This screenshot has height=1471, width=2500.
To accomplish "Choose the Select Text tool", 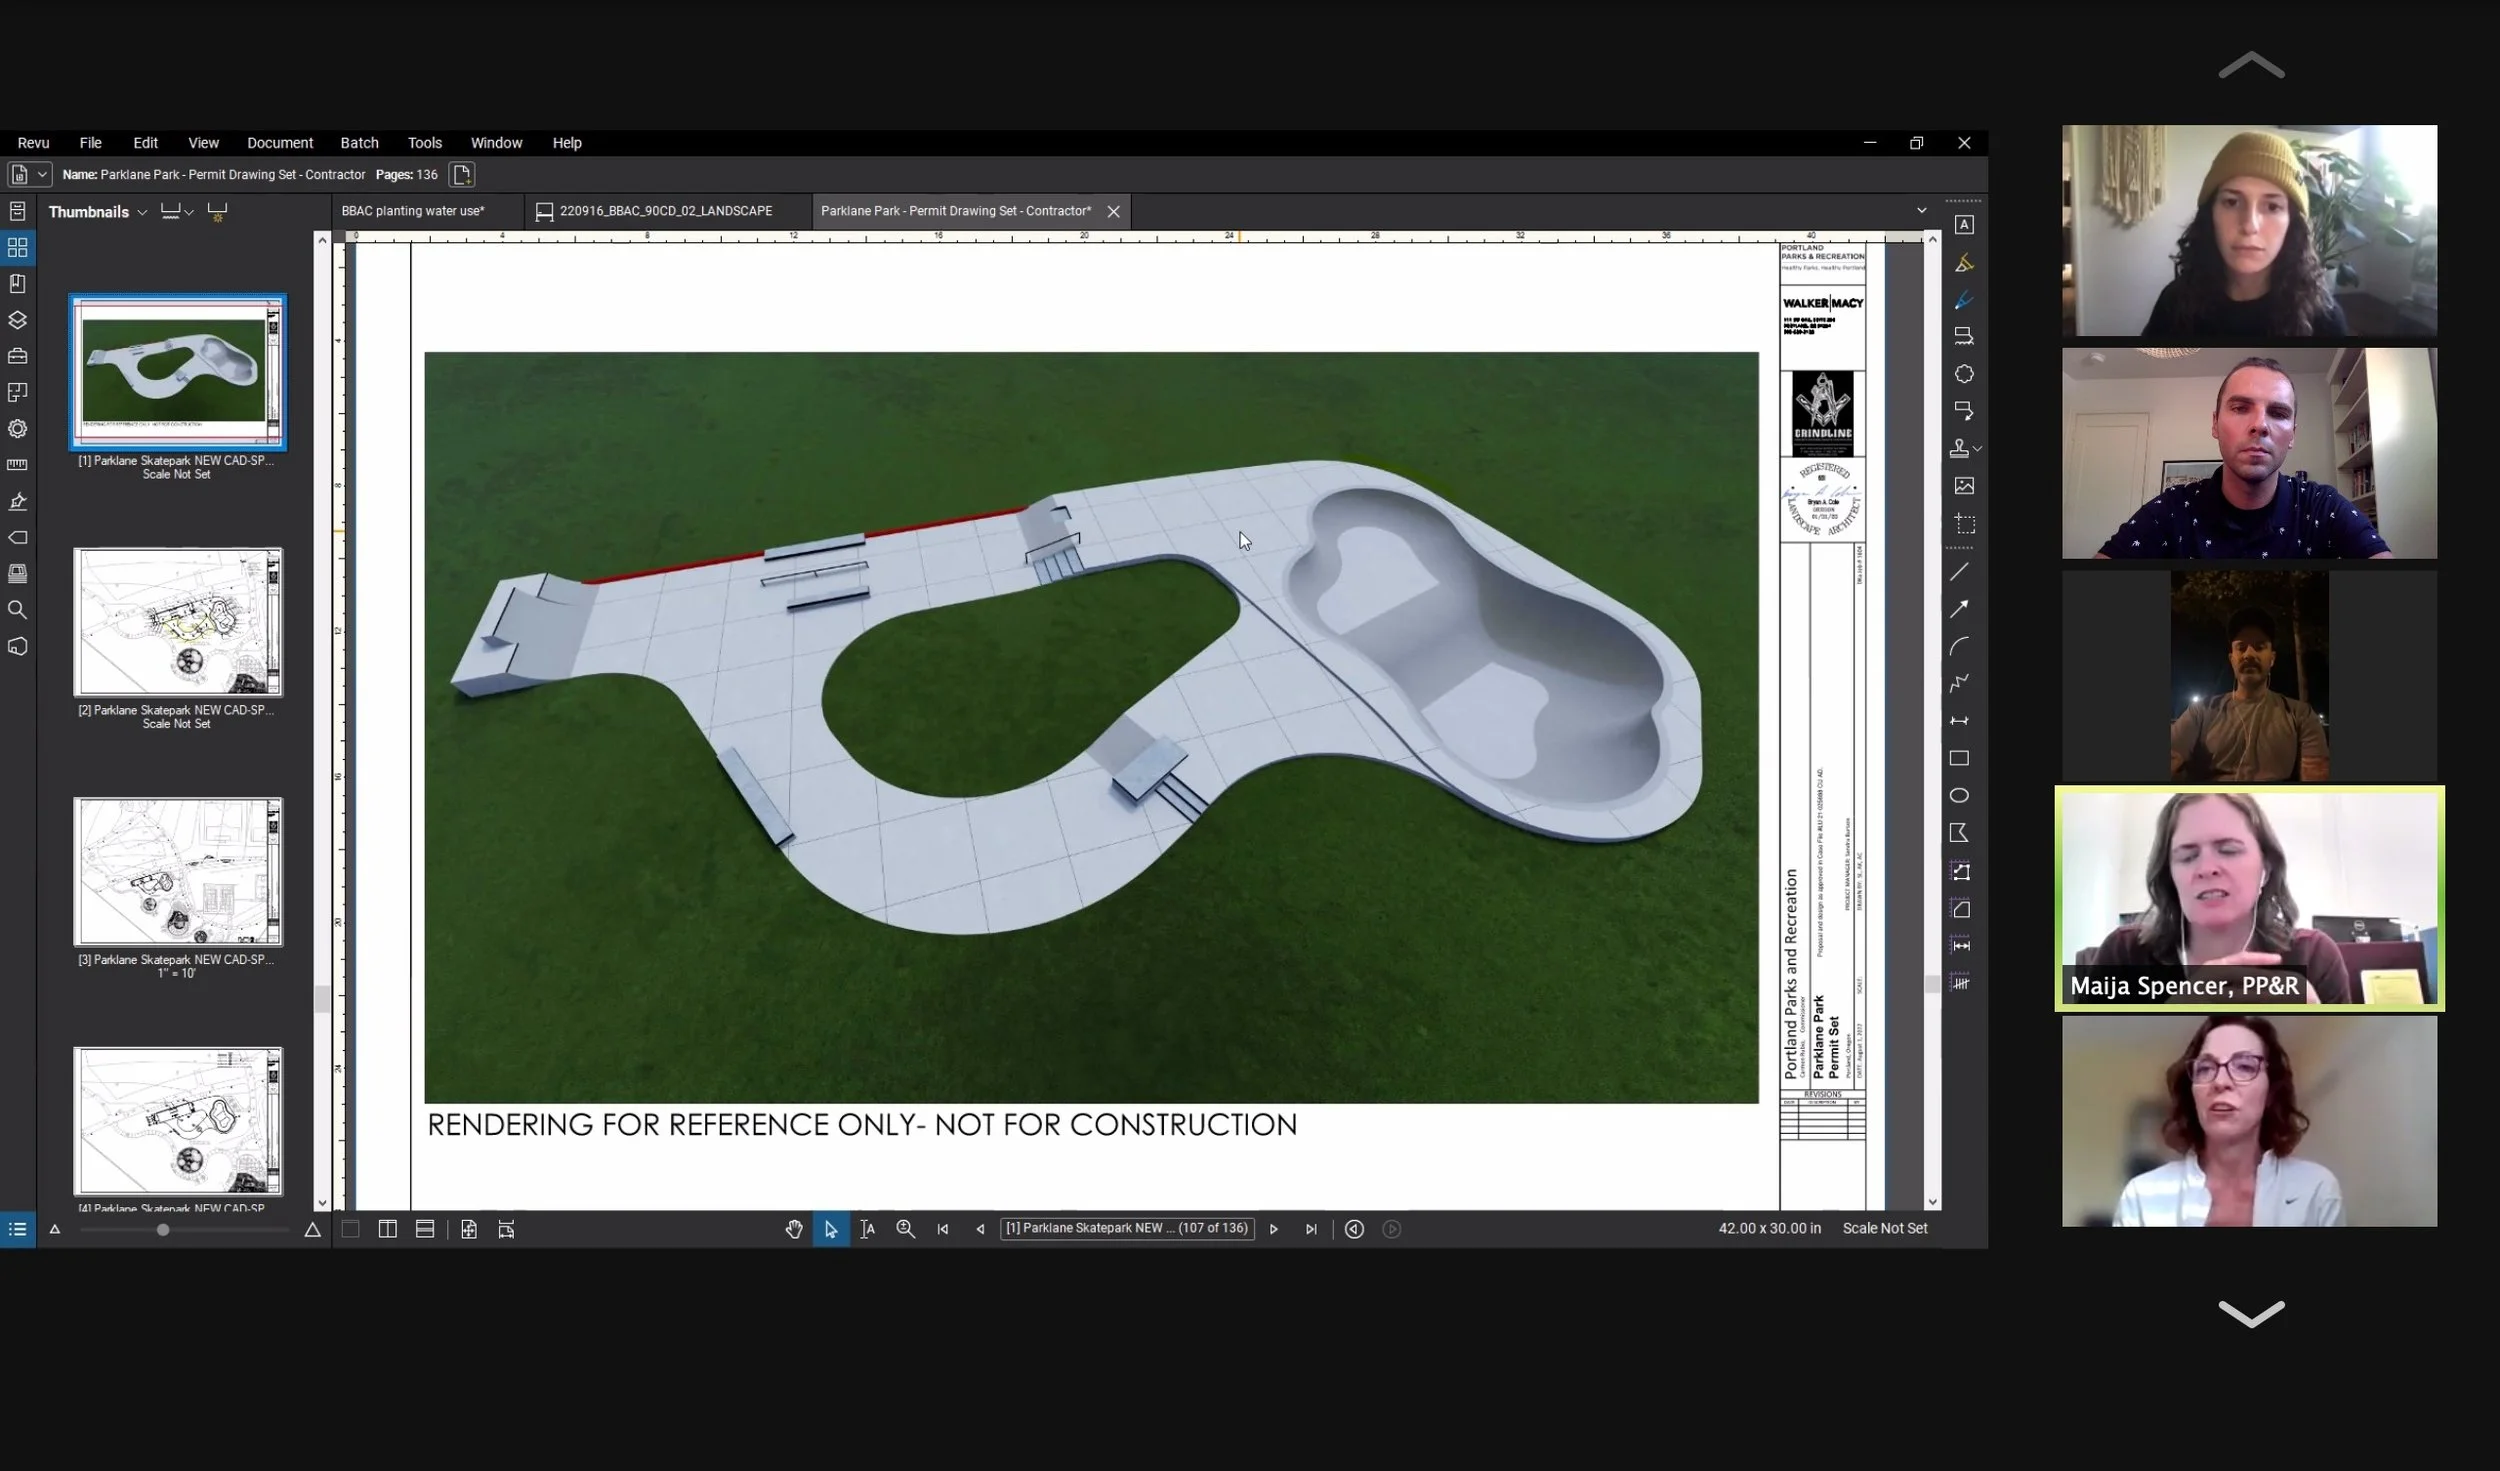I will (867, 1229).
